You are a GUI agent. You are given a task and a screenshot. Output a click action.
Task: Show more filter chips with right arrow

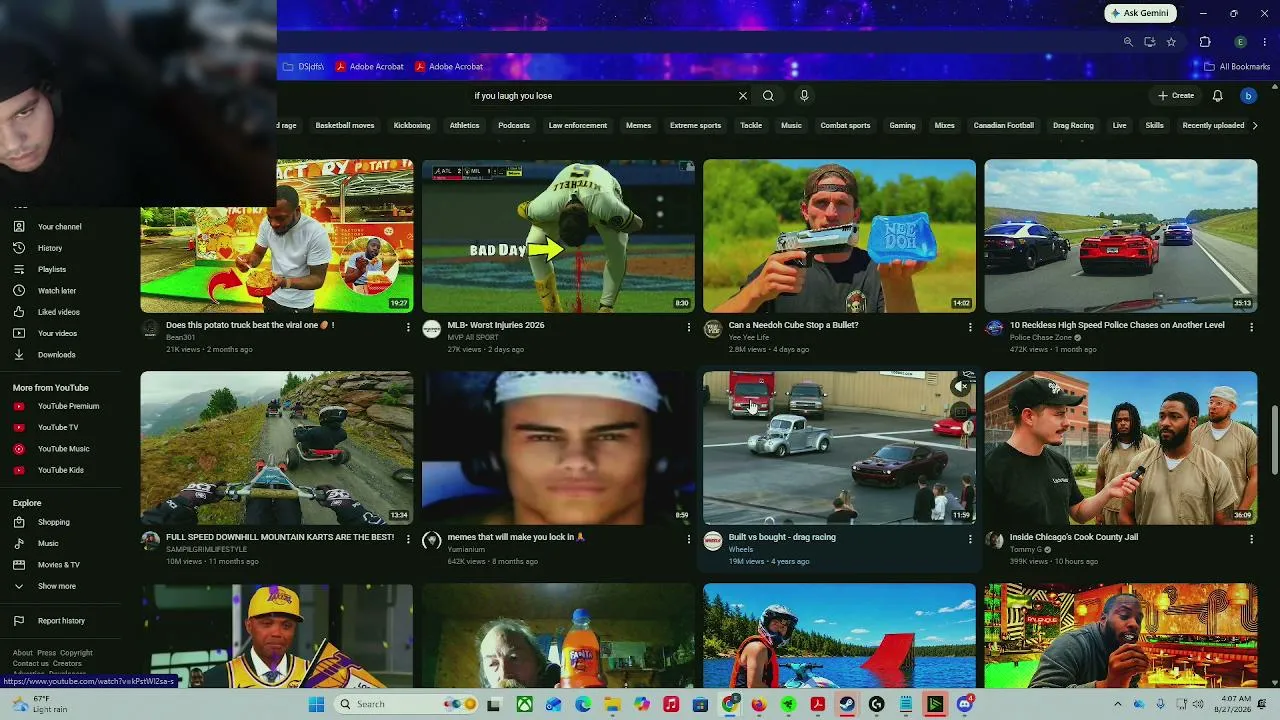pyautogui.click(x=1255, y=126)
